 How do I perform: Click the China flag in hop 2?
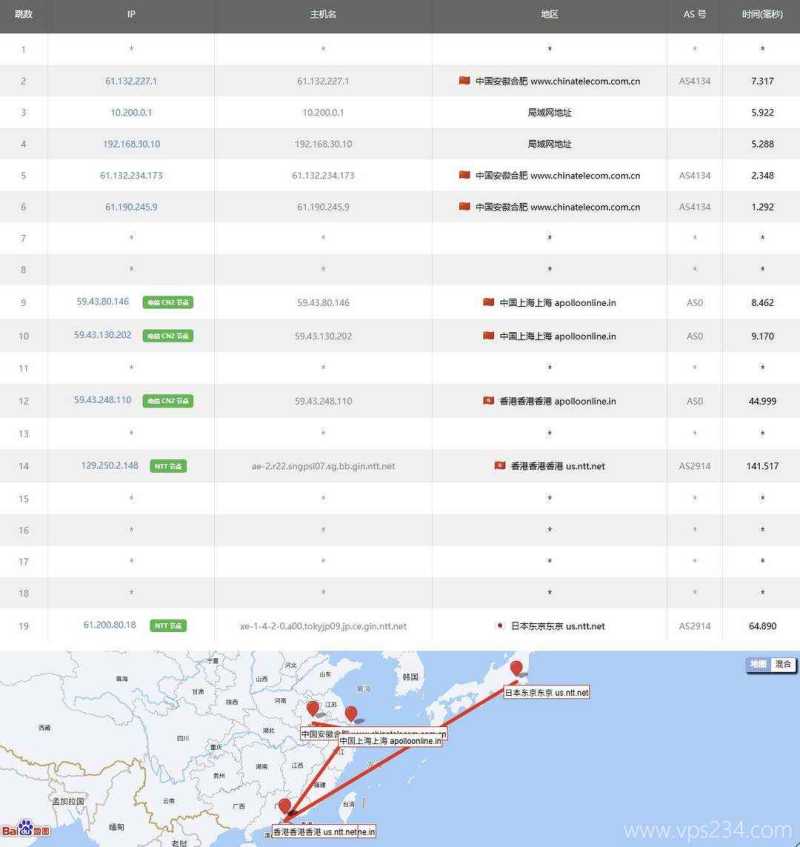point(464,80)
